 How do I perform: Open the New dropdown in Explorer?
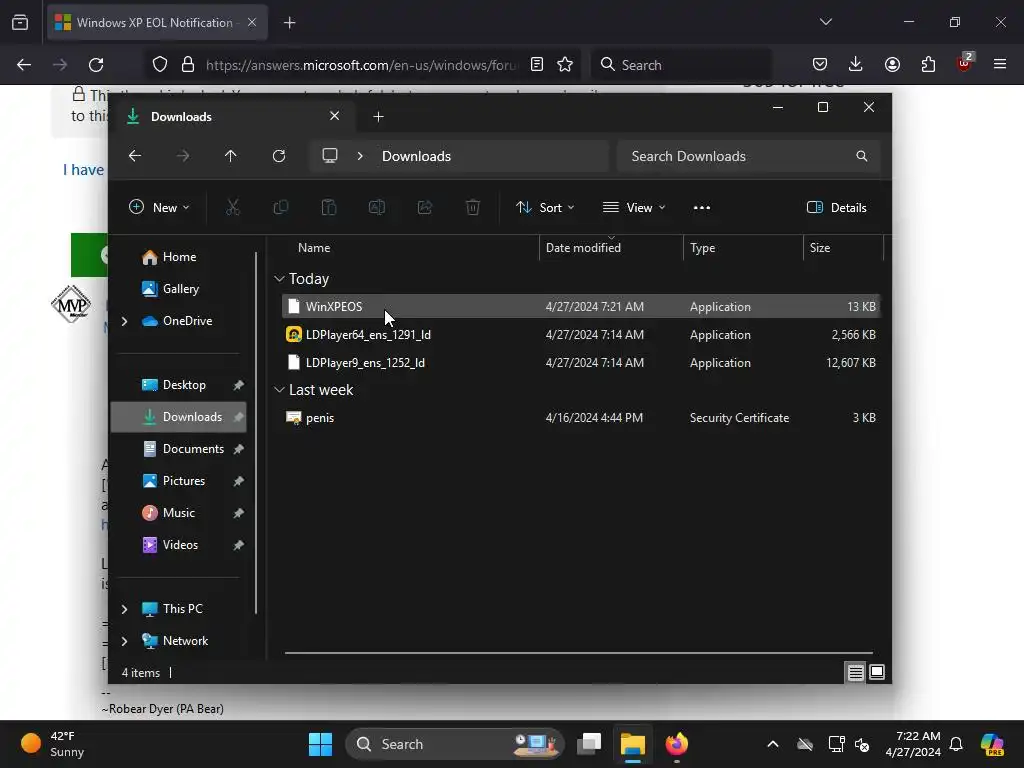point(159,208)
